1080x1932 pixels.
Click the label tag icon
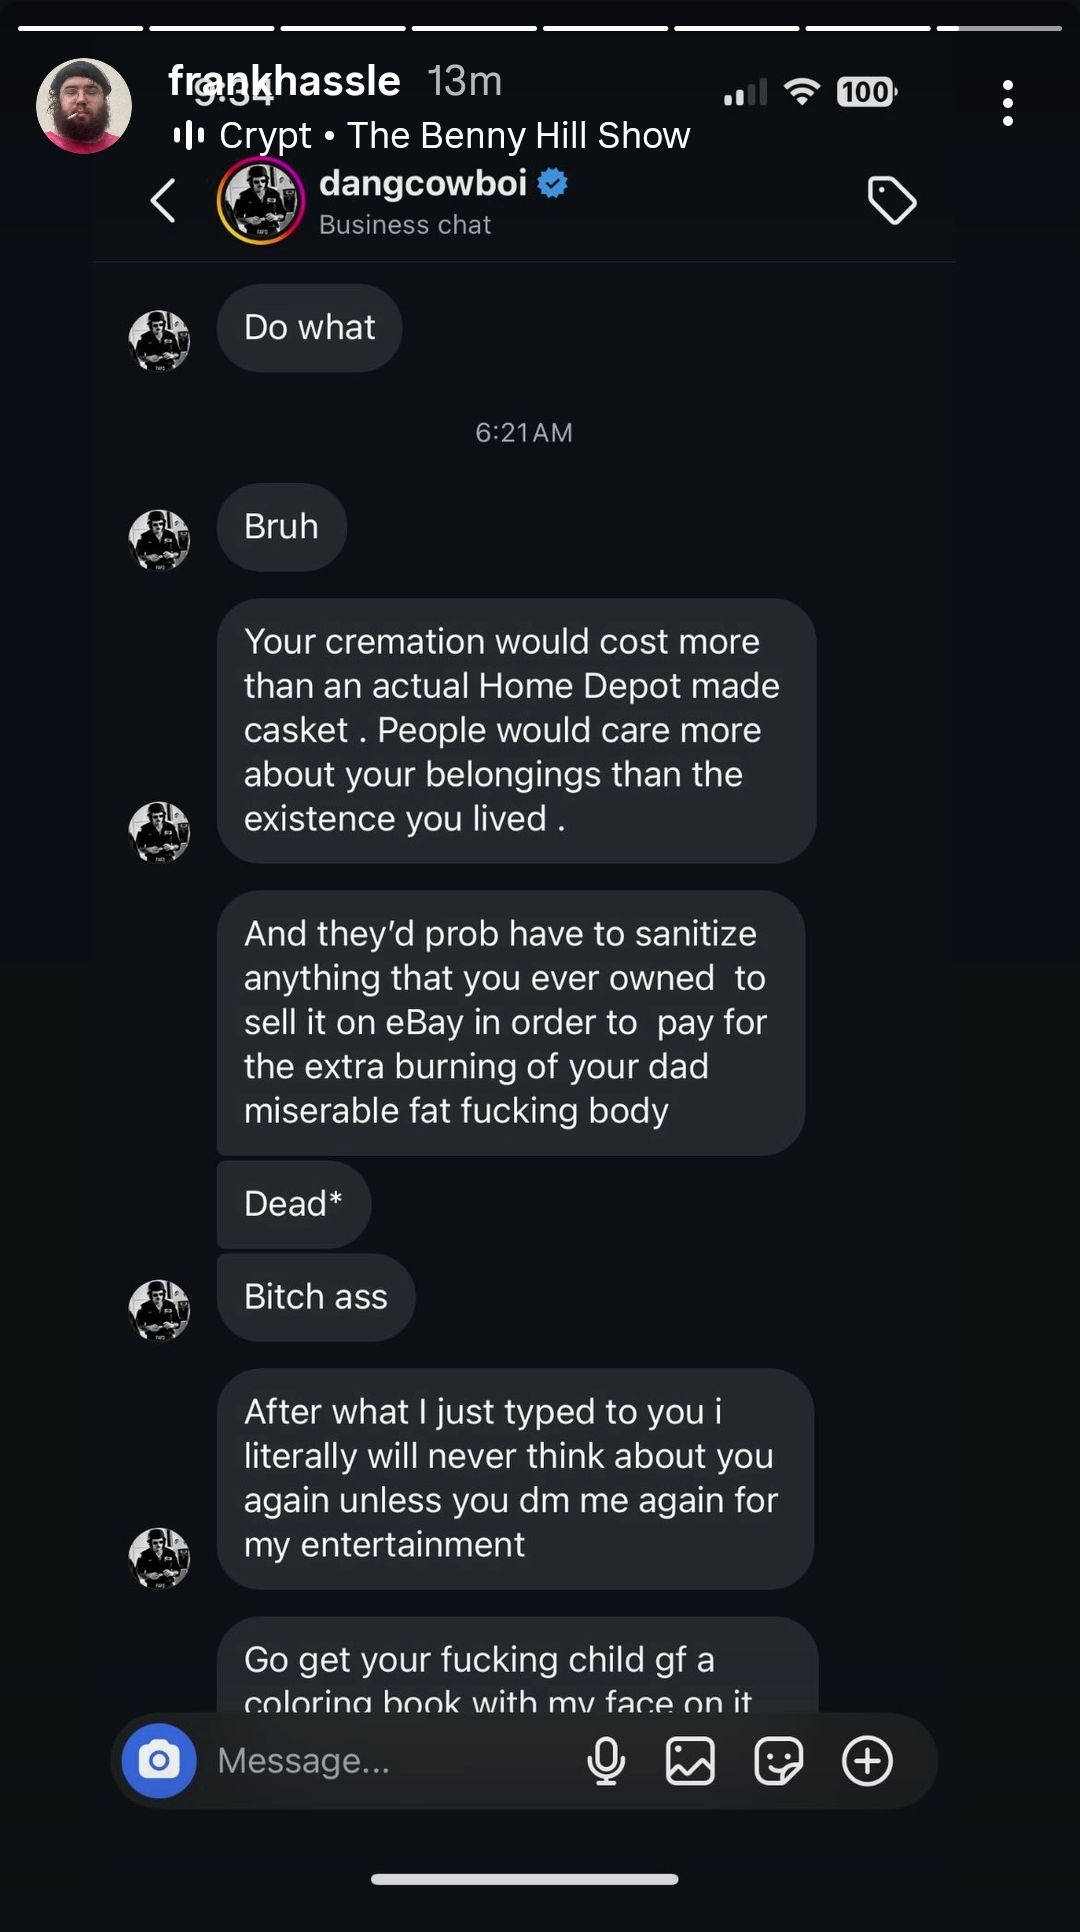click(x=891, y=201)
